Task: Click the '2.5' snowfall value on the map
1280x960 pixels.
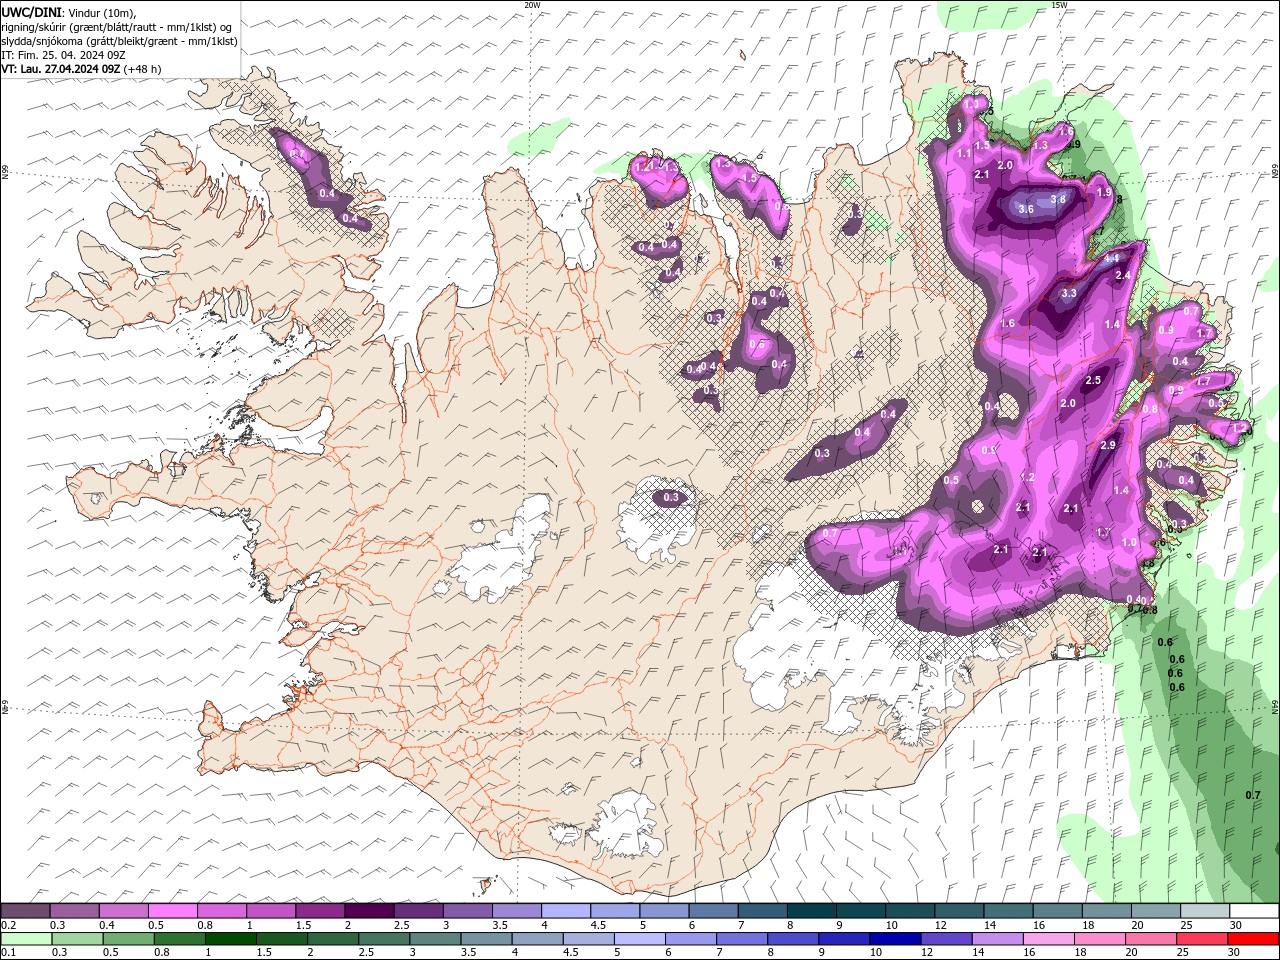Action: tap(1093, 380)
